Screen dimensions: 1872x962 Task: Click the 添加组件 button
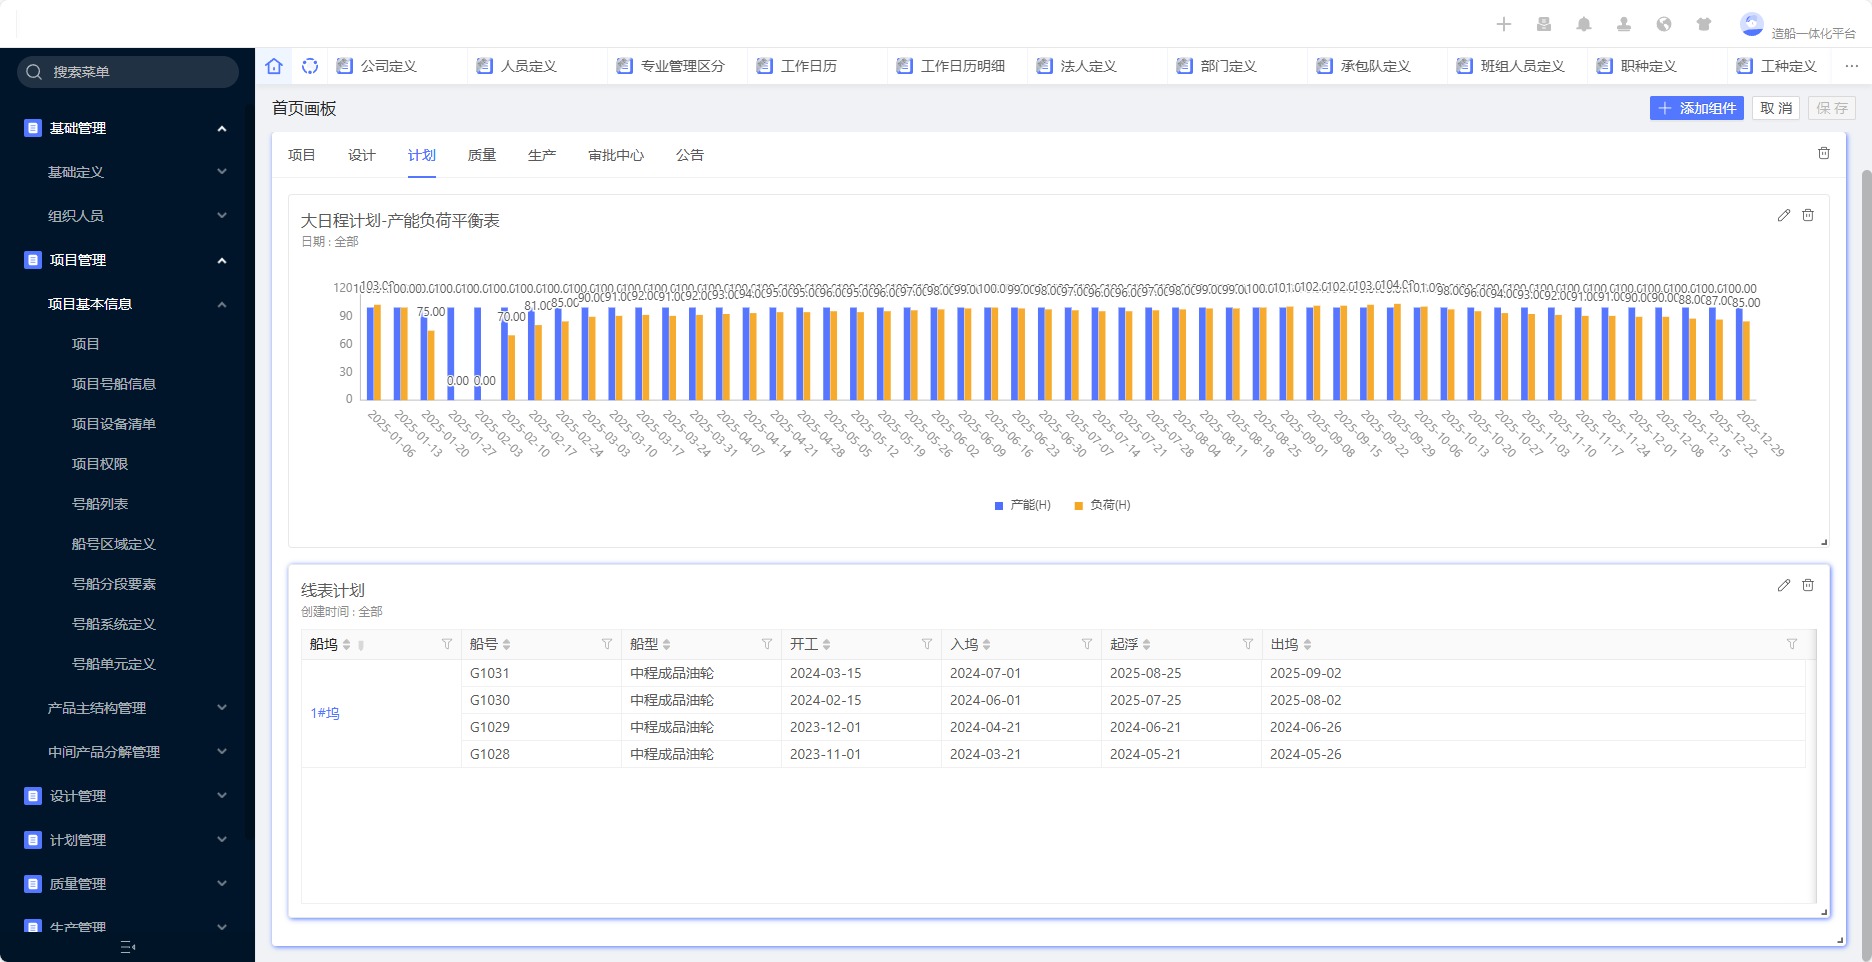tap(1697, 108)
